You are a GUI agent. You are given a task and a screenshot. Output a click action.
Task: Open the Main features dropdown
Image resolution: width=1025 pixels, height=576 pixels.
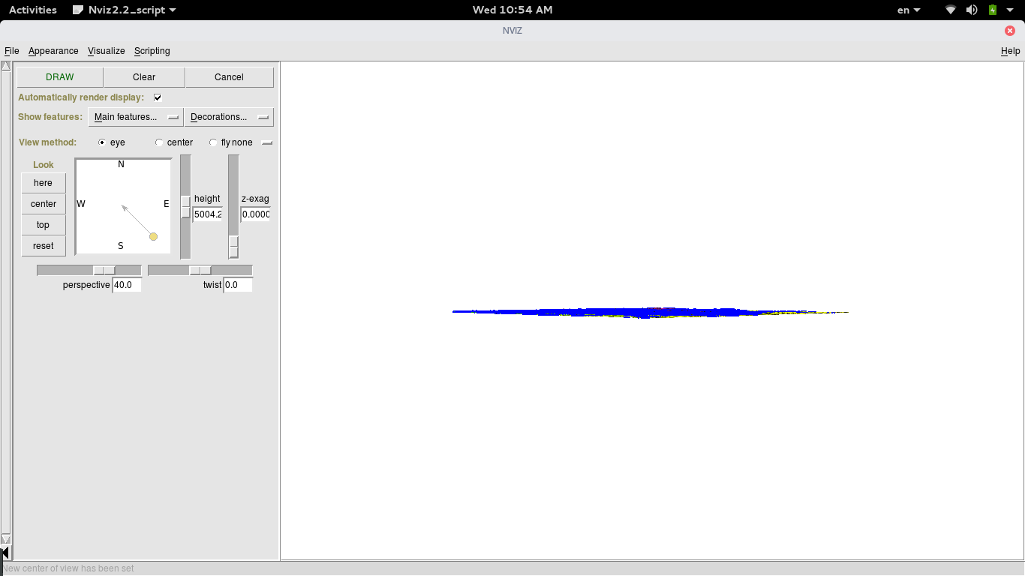click(x=136, y=117)
